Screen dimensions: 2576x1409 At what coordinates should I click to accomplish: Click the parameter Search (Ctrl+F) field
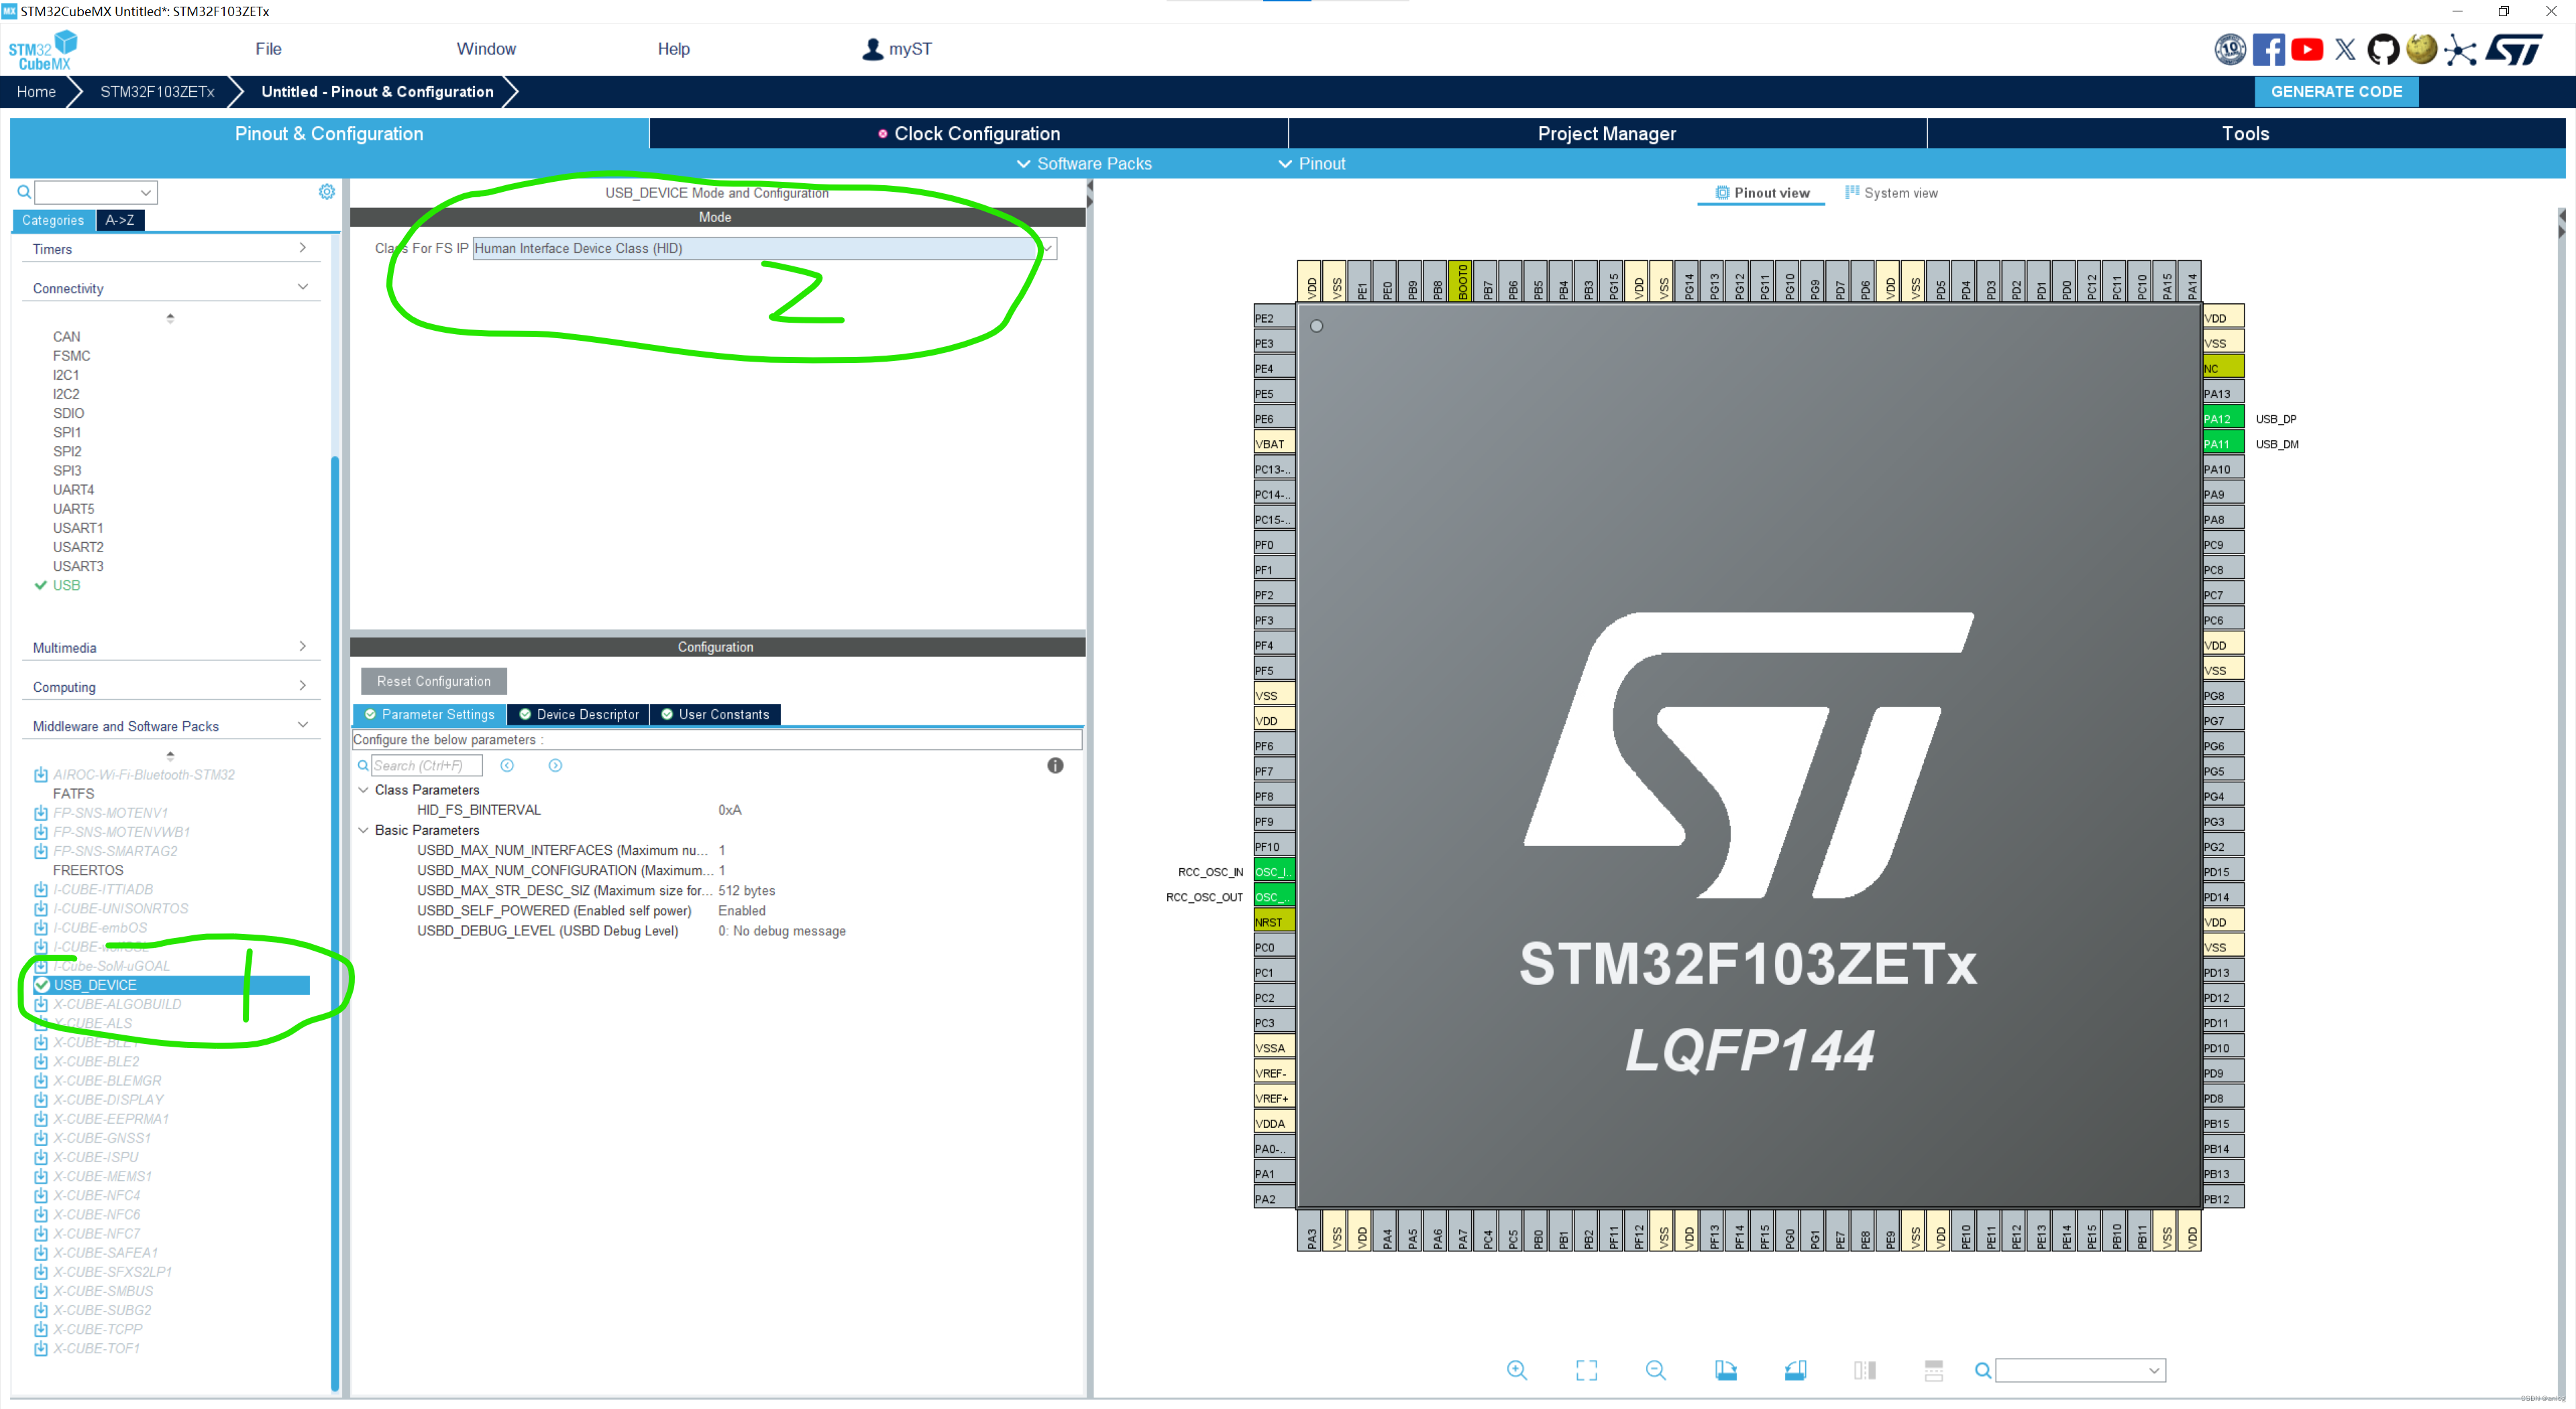click(x=426, y=765)
